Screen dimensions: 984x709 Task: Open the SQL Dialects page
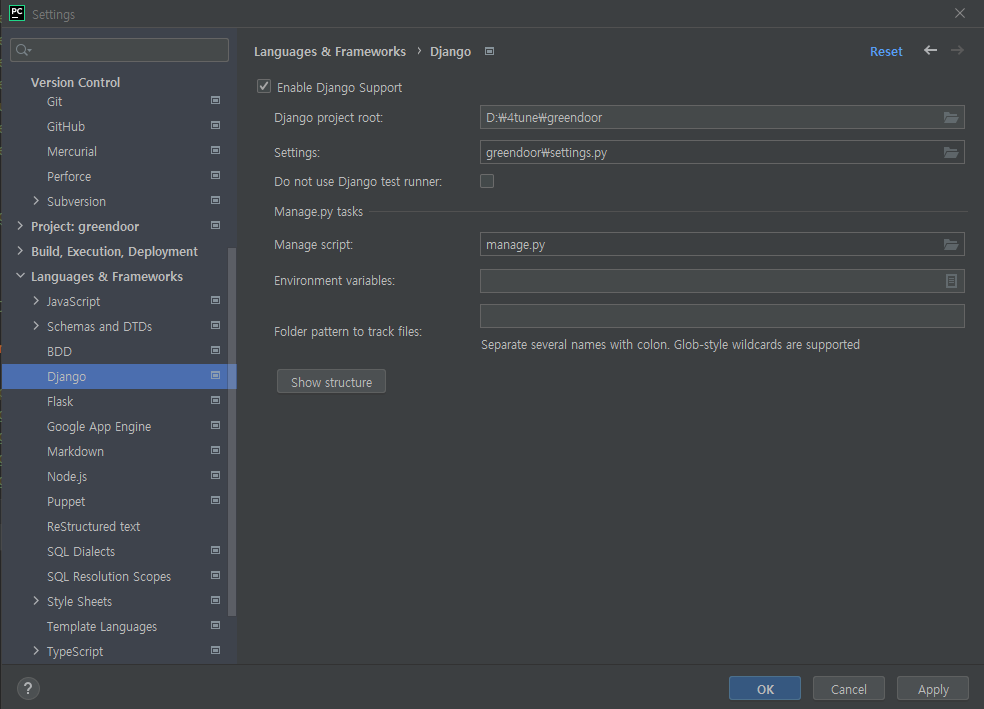81,552
